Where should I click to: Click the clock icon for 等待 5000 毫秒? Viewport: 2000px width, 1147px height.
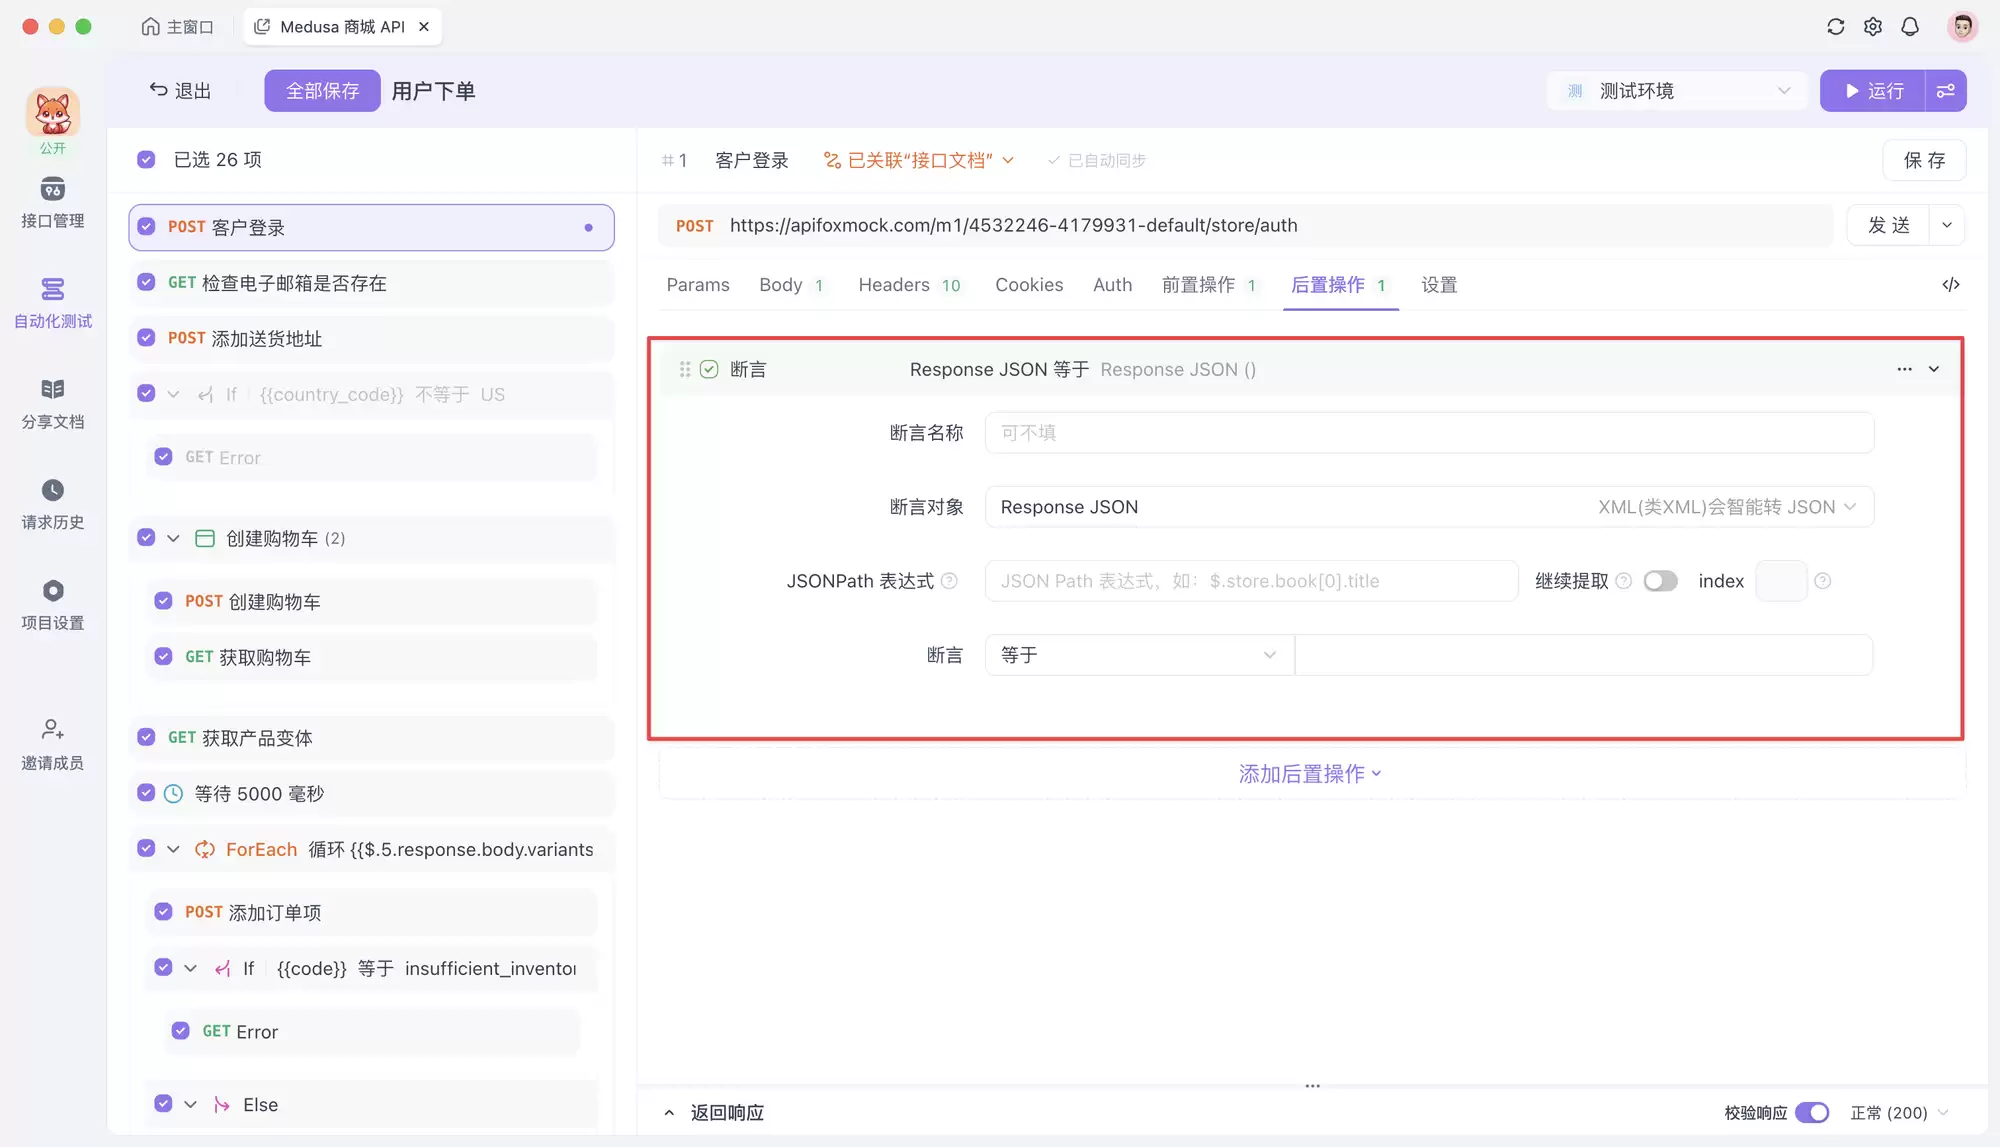click(x=173, y=794)
